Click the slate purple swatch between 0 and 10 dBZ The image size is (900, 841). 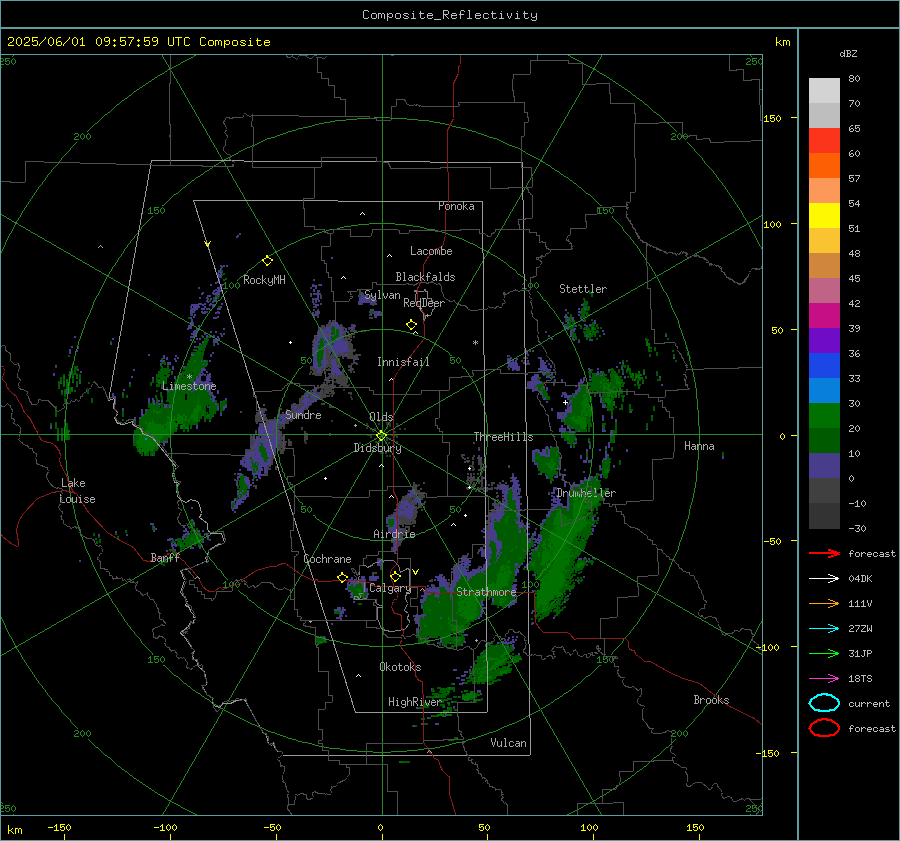click(x=824, y=466)
